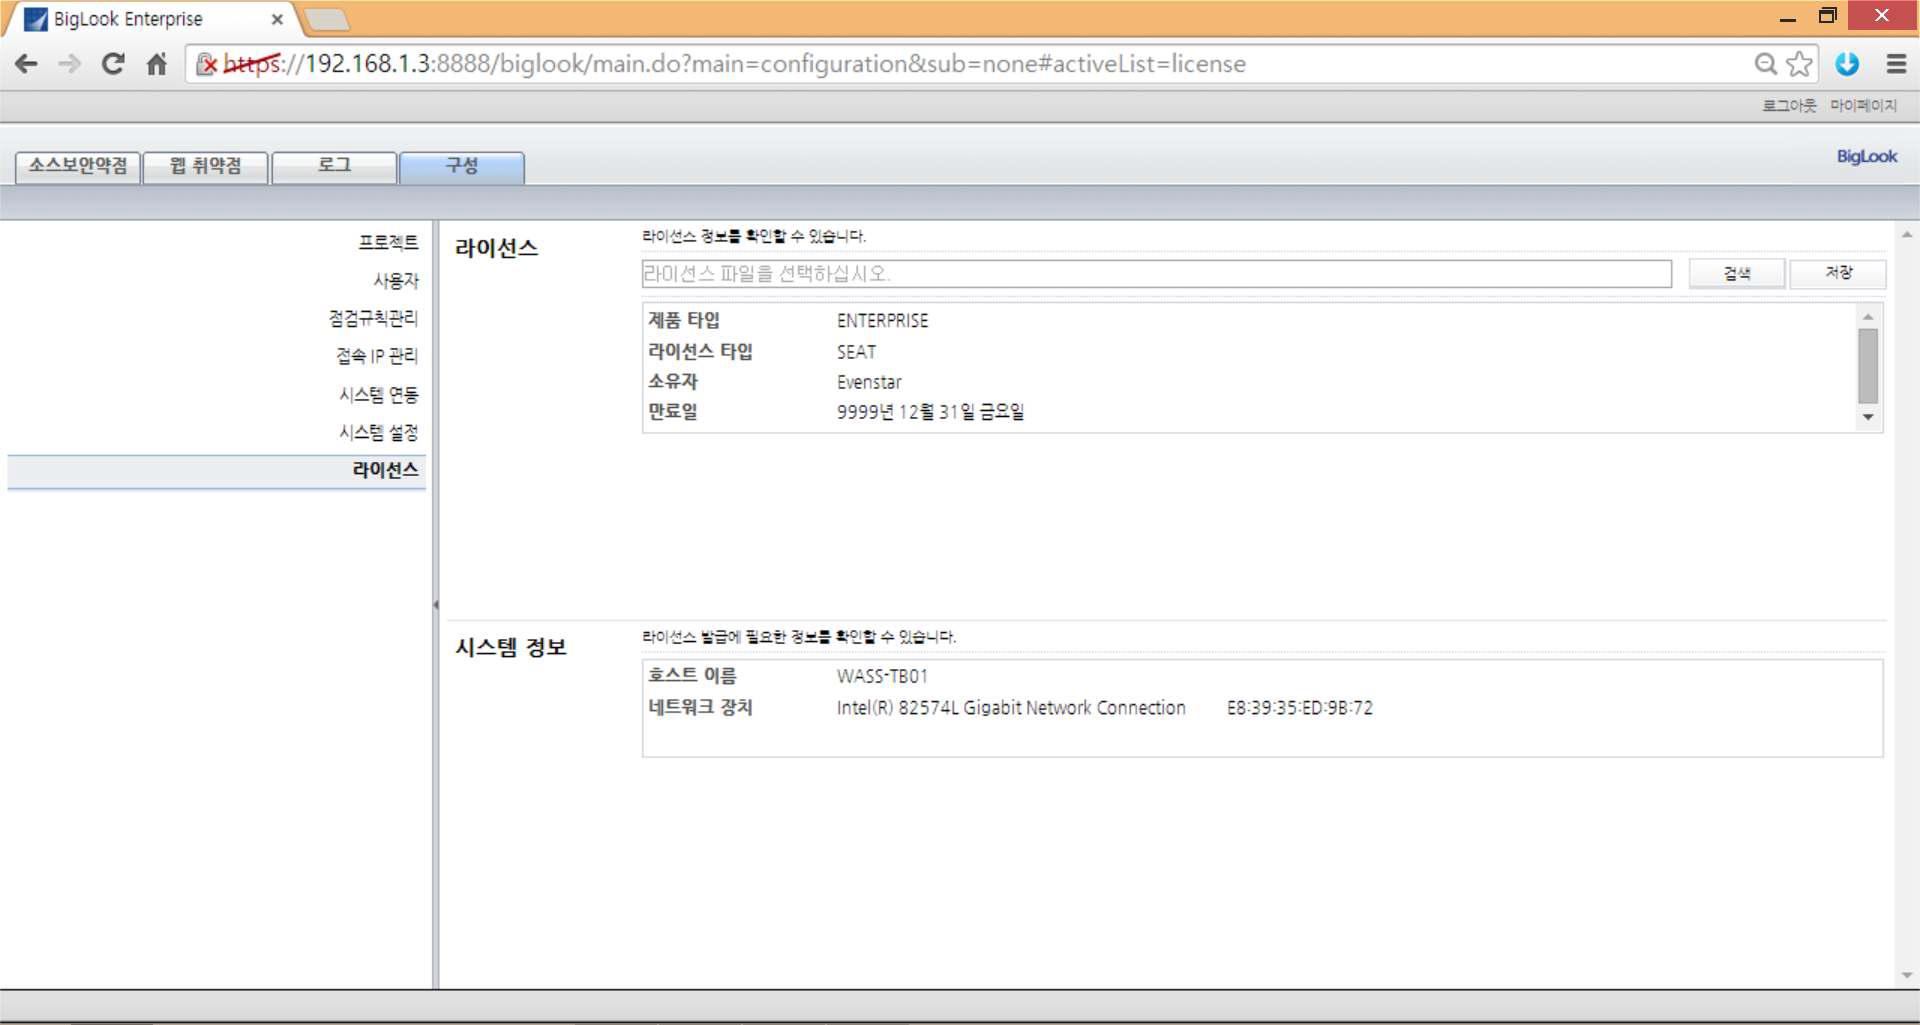Select the 구성 tab
Viewport: 1920px width, 1025px height.
coord(462,166)
